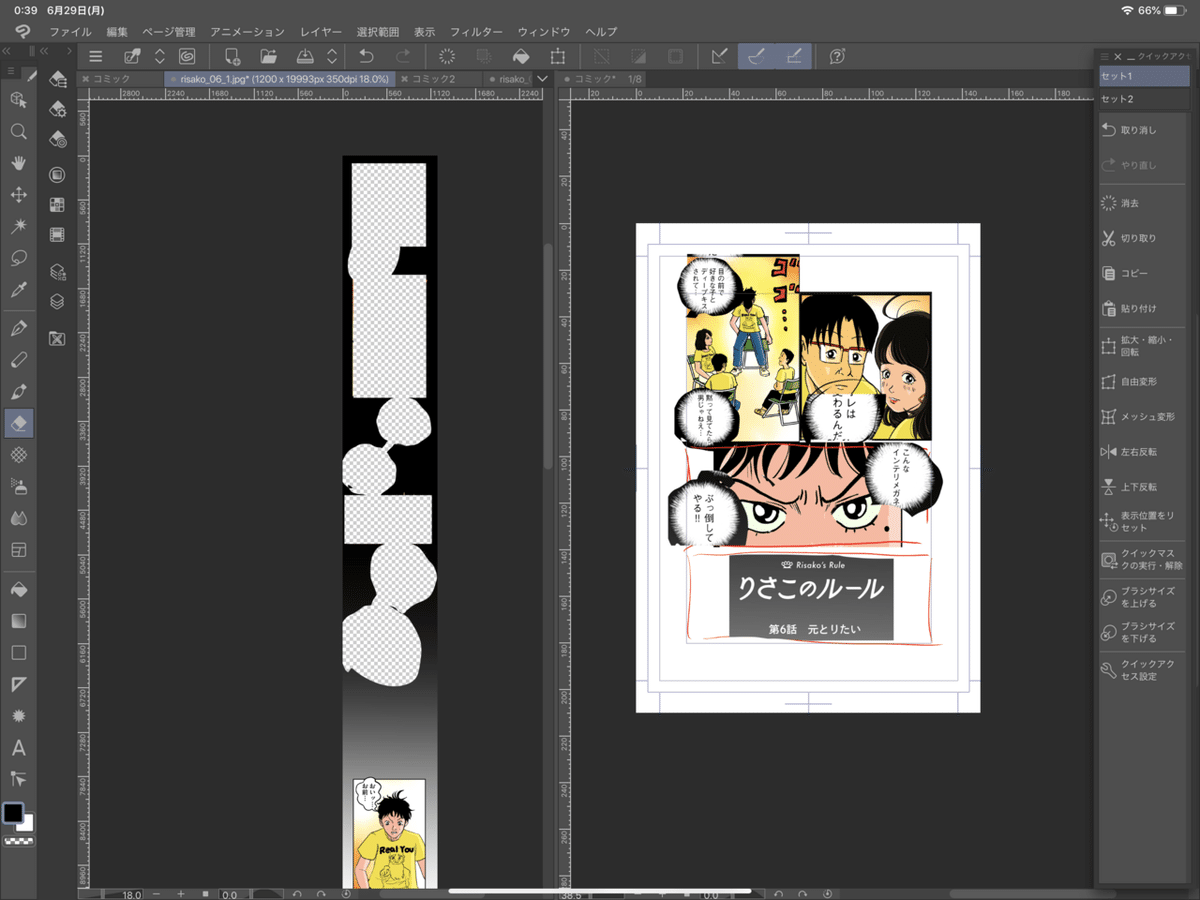This screenshot has width=1200, height=900.
Task: Toggle Snap to Ruler in the command bar
Action: tap(719, 57)
